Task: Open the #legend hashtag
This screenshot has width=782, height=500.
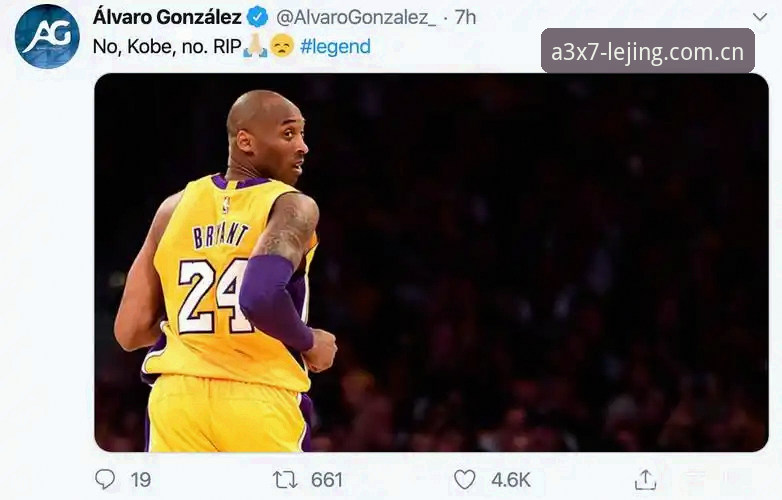Action: click(x=335, y=47)
